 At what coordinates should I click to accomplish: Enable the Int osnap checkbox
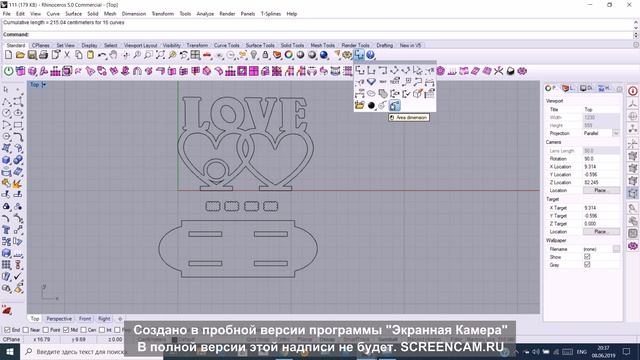tap(102, 330)
